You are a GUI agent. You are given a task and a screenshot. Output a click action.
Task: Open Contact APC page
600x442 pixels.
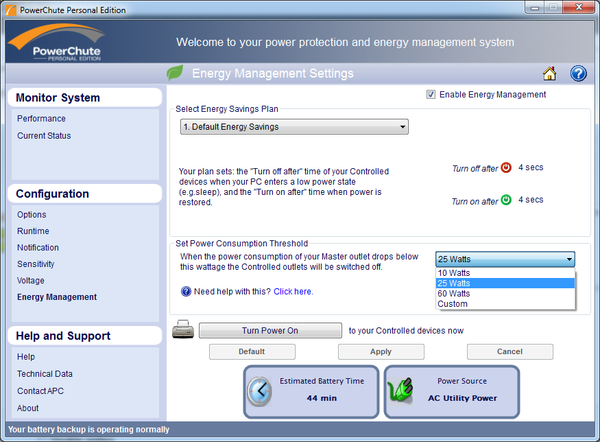coord(40,391)
